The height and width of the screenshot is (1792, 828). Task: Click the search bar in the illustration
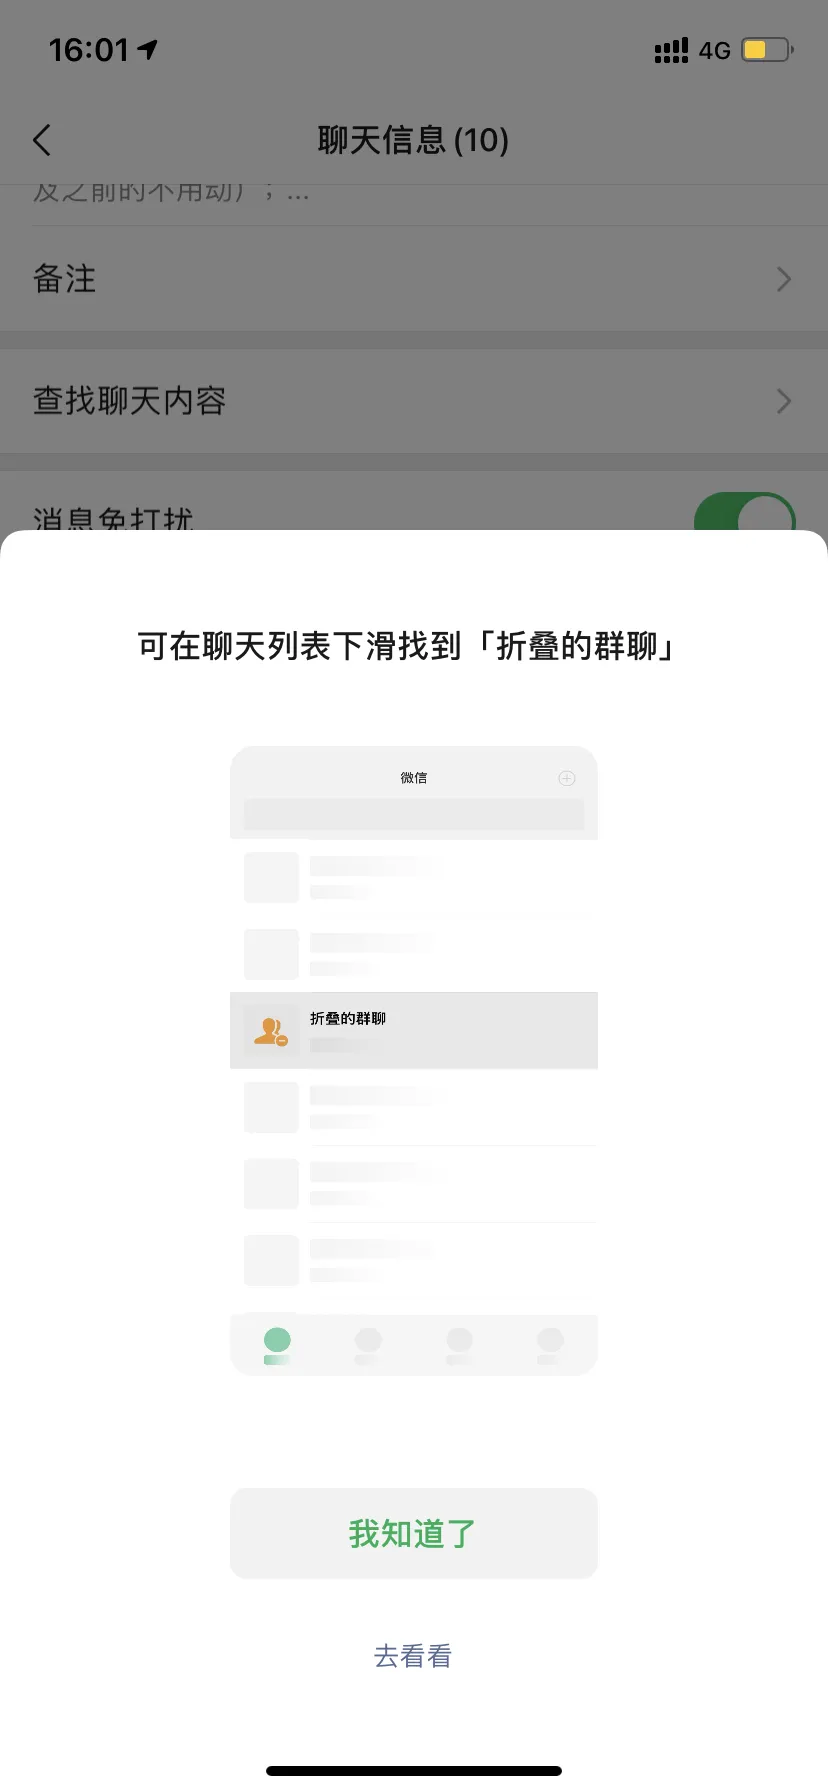click(x=414, y=813)
